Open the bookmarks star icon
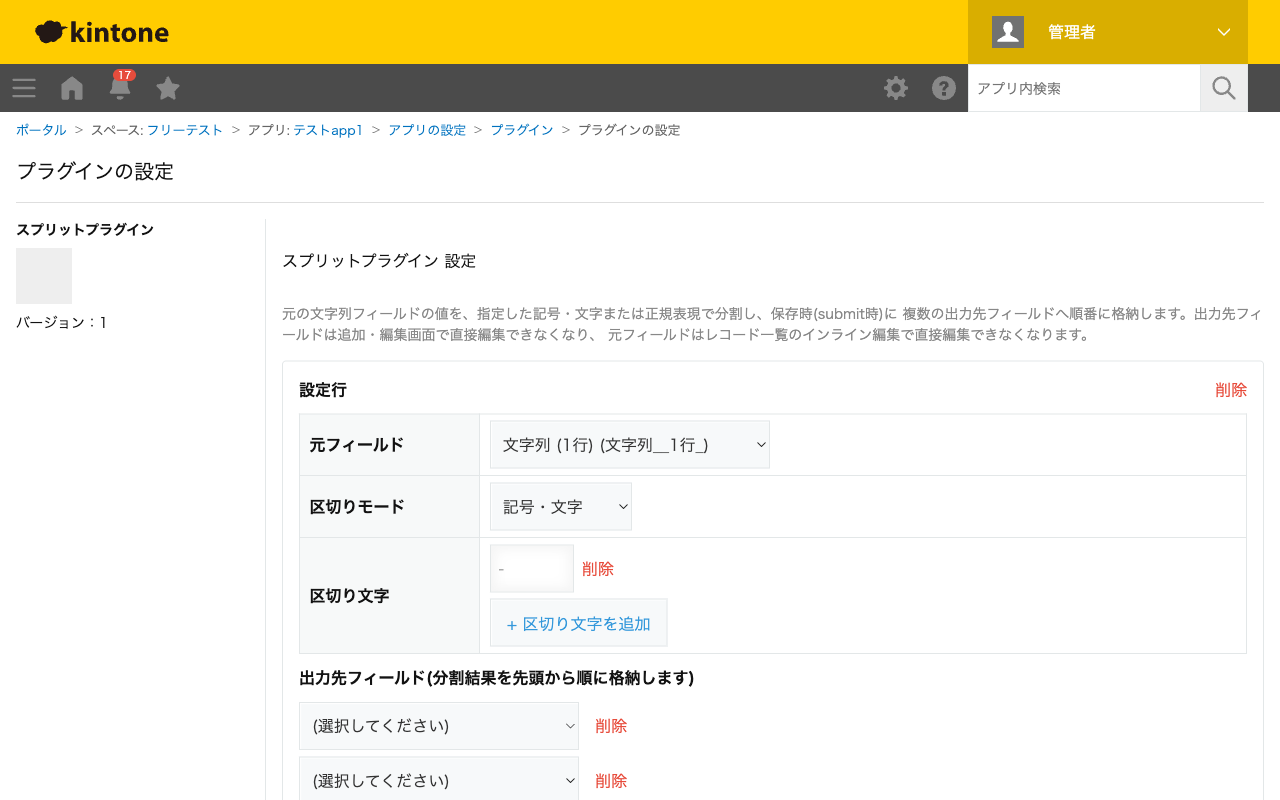This screenshot has width=1280, height=800. [x=168, y=88]
